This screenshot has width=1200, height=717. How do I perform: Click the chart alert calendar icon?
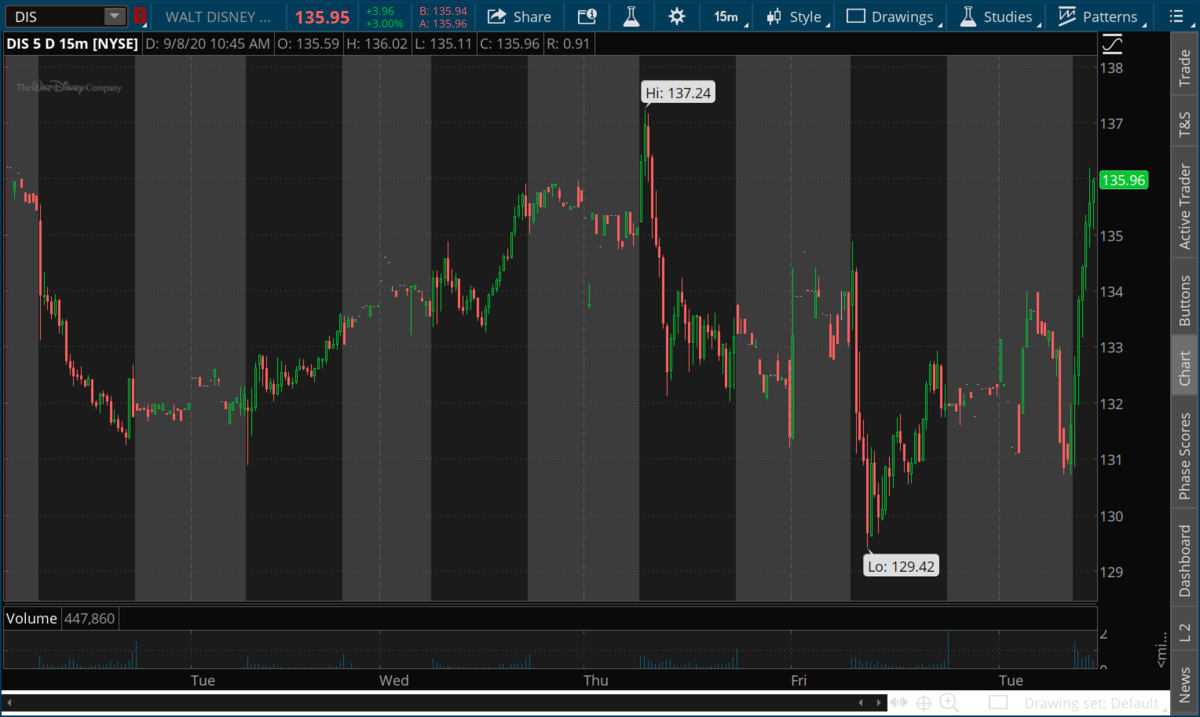(x=587, y=17)
